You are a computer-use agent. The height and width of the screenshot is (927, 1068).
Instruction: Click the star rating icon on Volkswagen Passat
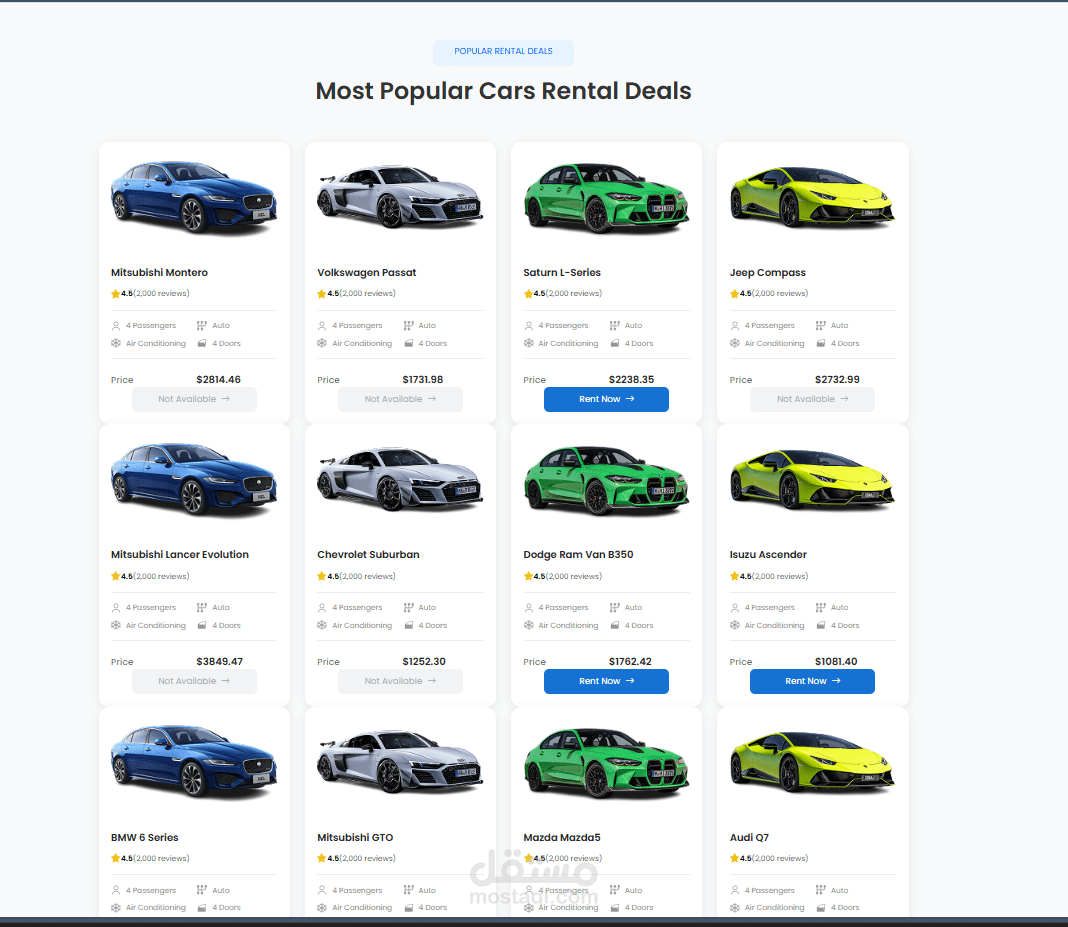321,294
